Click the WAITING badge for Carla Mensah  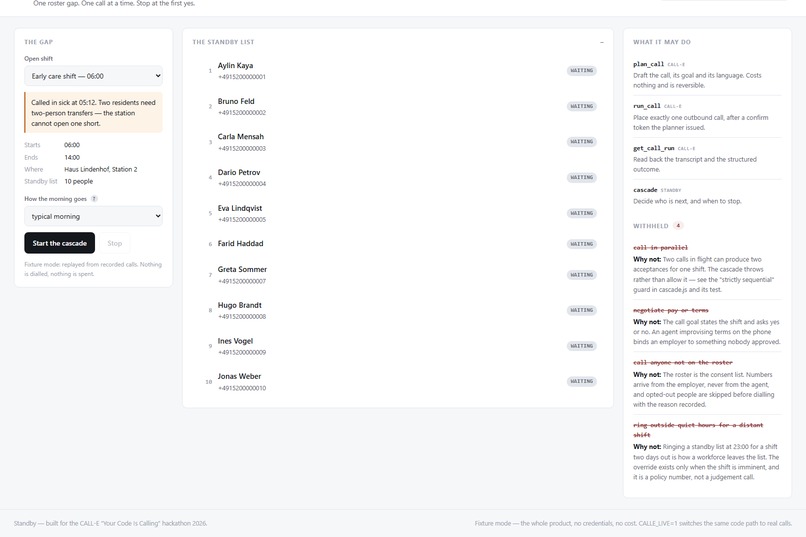[x=582, y=141]
